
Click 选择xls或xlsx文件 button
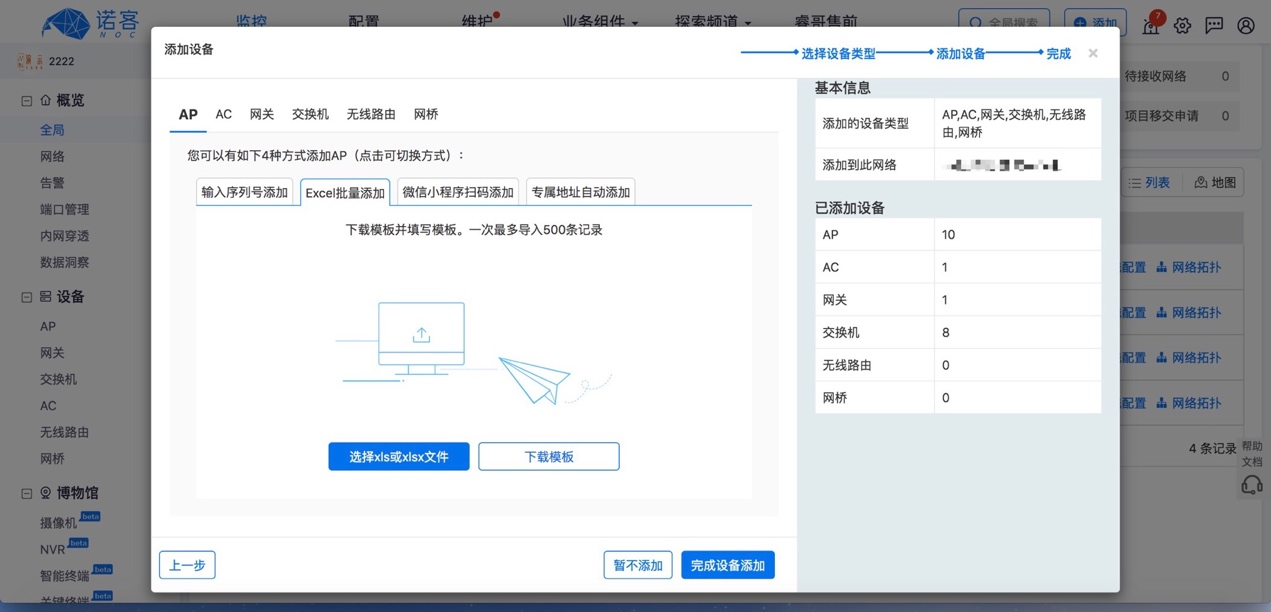click(x=398, y=457)
